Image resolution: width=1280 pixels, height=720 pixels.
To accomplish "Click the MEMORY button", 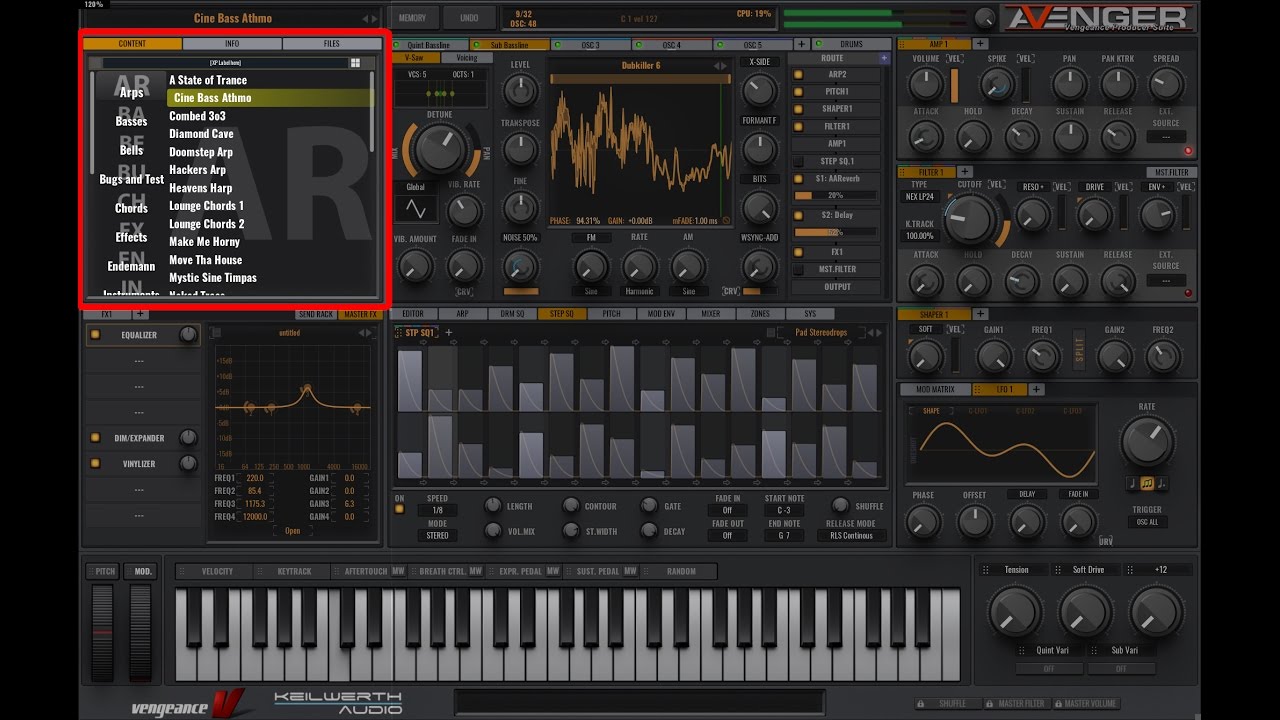I will click(412, 18).
